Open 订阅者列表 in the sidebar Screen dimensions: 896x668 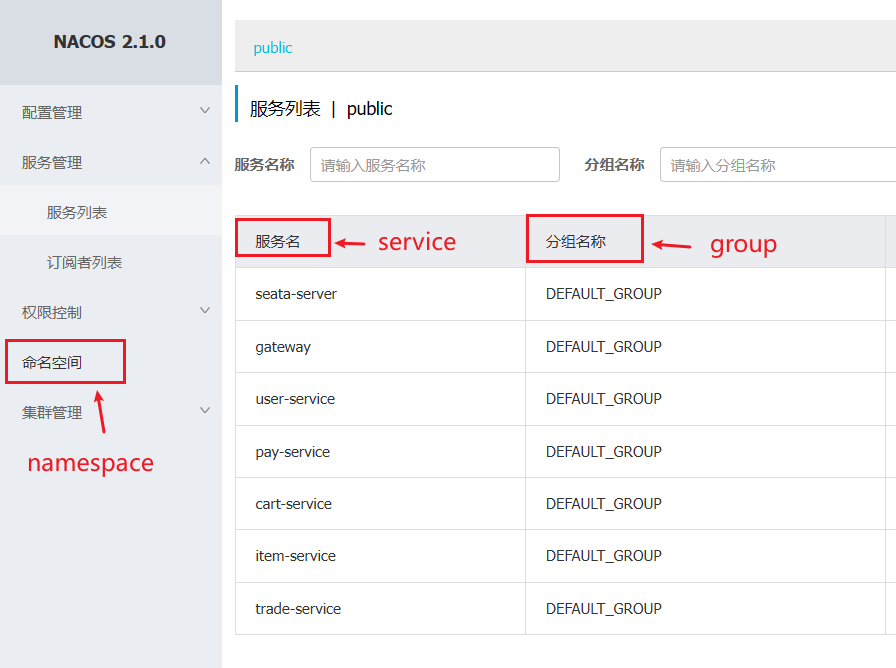84,262
